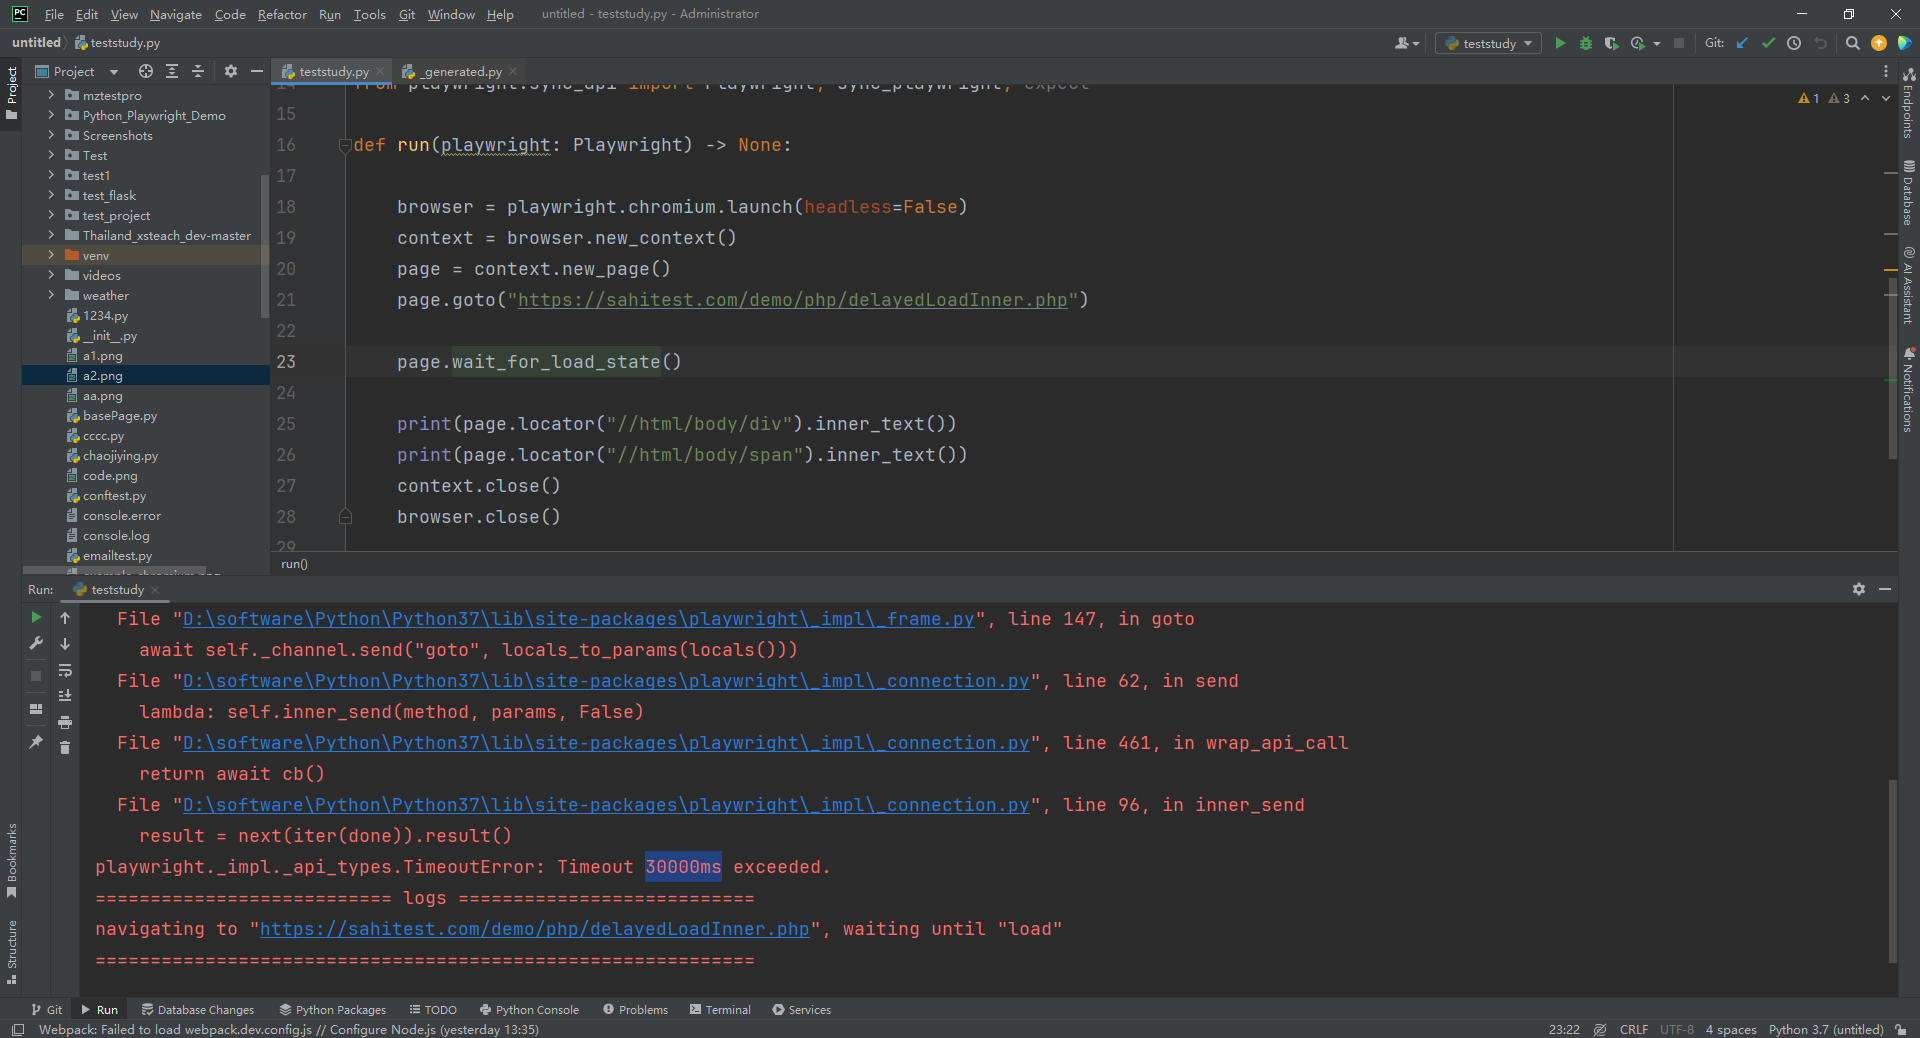1920x1038 pixels.
Task: Open the code with me user icon
Action: [1407, 43]
